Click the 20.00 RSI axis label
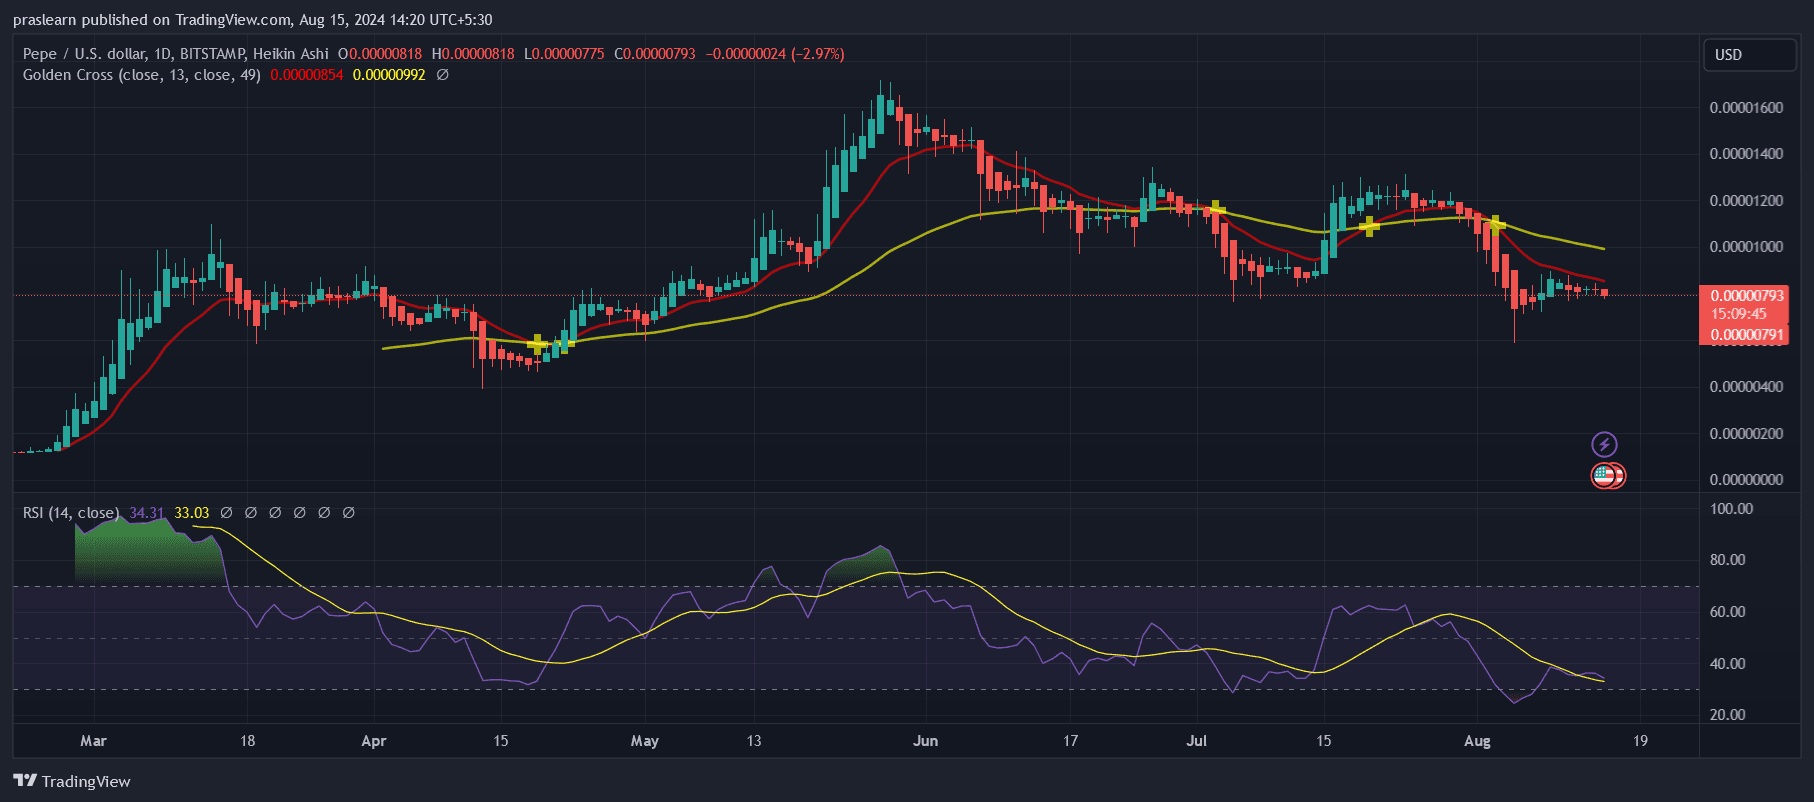 [1728, 715]
